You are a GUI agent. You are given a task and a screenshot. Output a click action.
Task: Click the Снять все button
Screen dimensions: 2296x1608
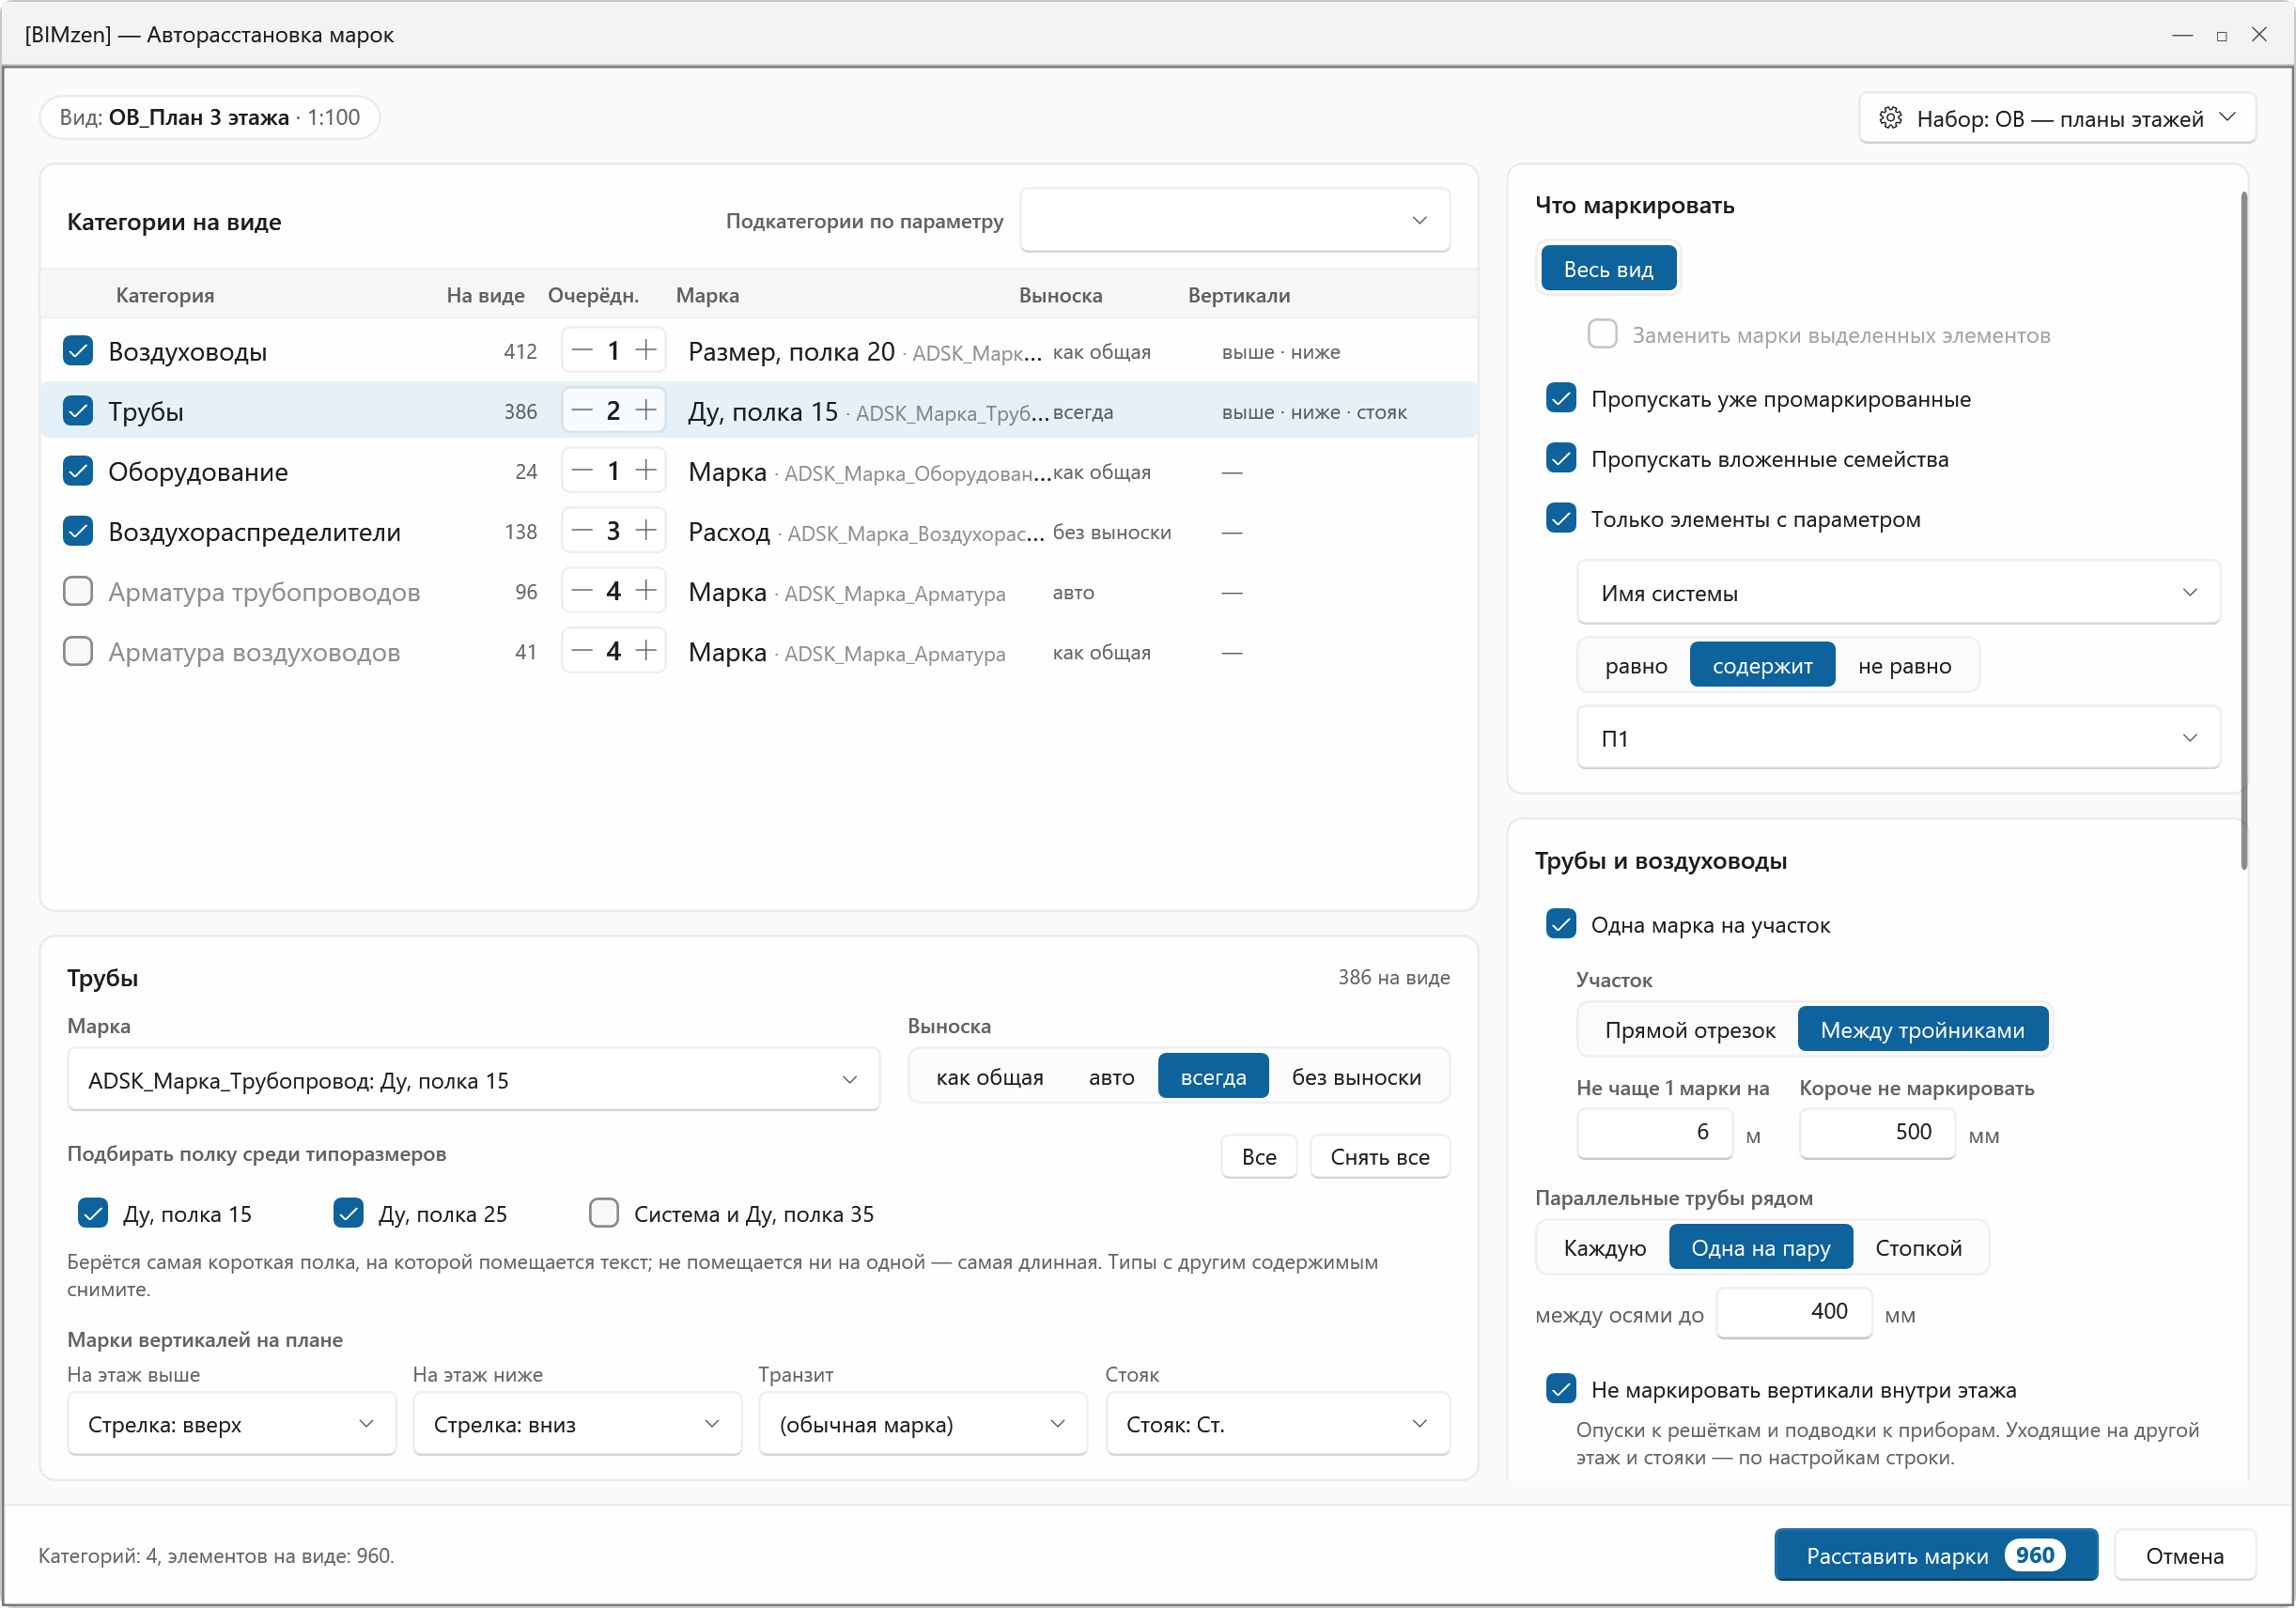(1379, 1157)
